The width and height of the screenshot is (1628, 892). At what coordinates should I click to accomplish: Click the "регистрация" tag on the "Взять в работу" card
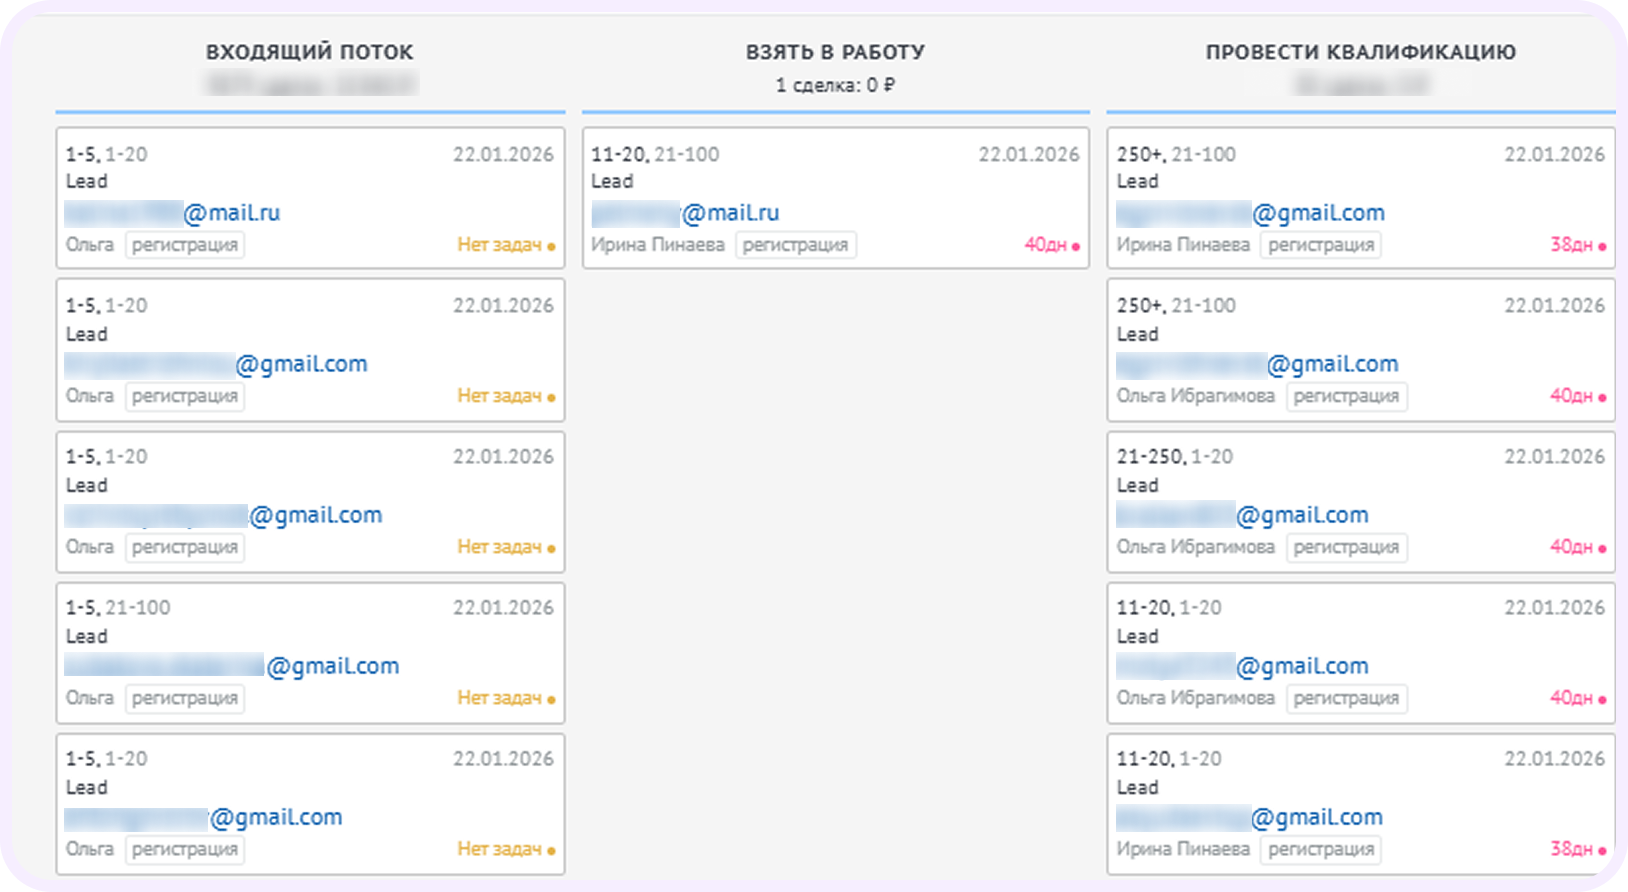pyautogui.click(x=795, y=245)
